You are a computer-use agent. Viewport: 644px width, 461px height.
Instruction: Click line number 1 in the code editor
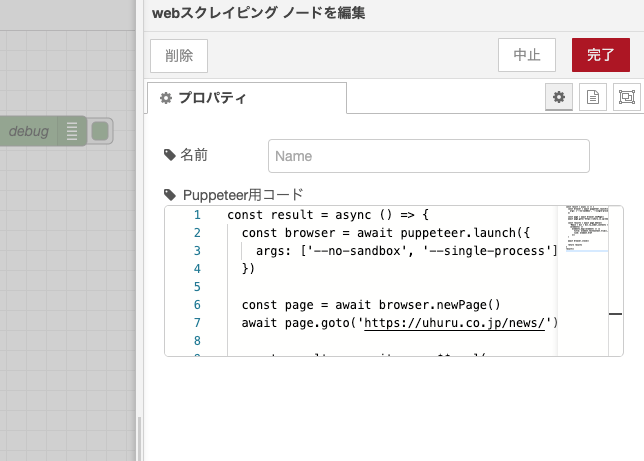pyautogui.click(x=197, y=215)
